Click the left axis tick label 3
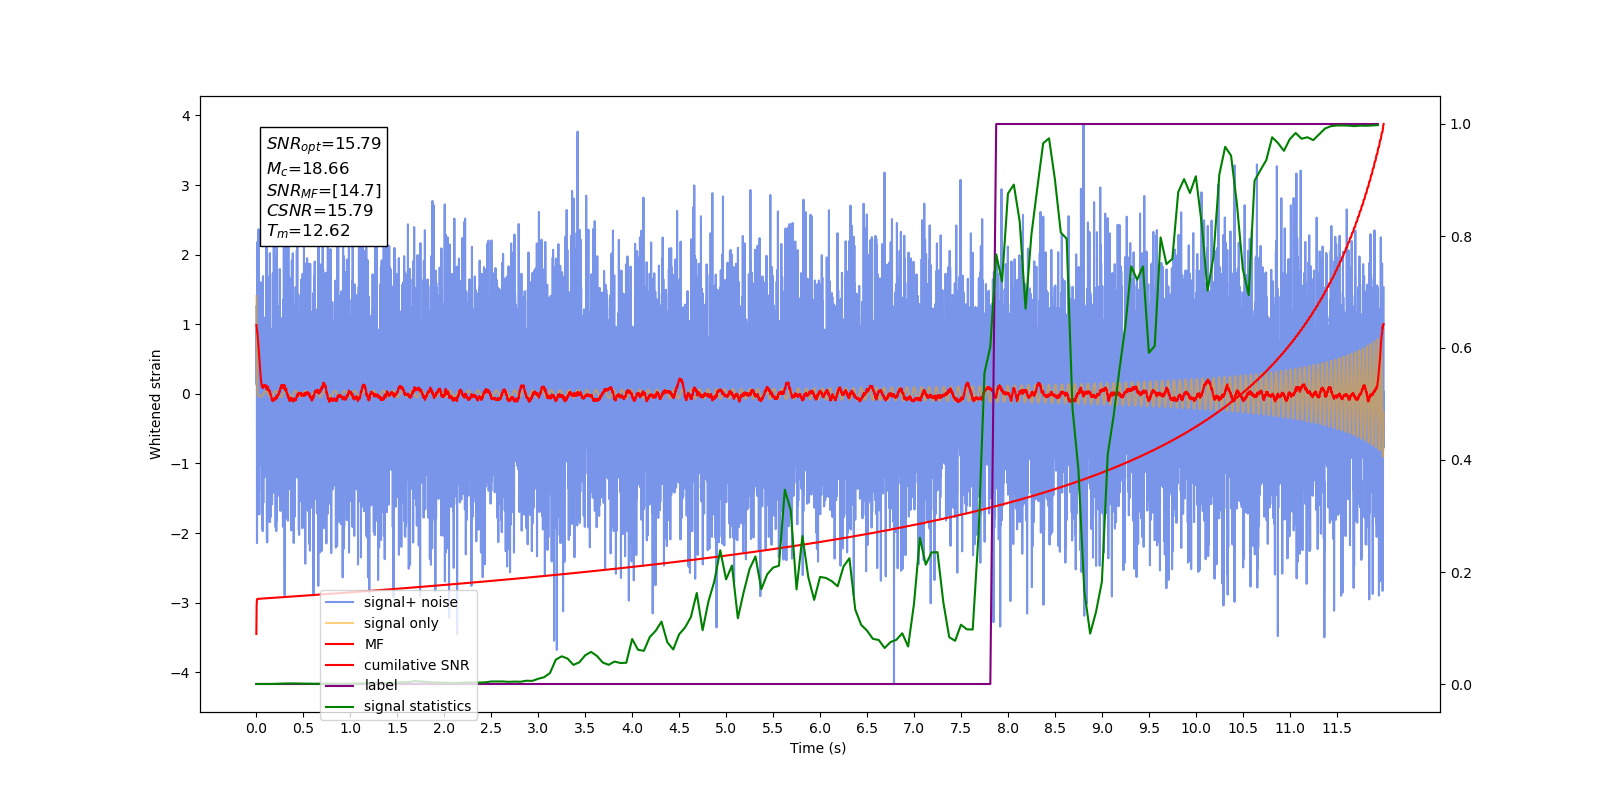The width and height of the screenshot is (1600, 800). [x=186, y=186]
